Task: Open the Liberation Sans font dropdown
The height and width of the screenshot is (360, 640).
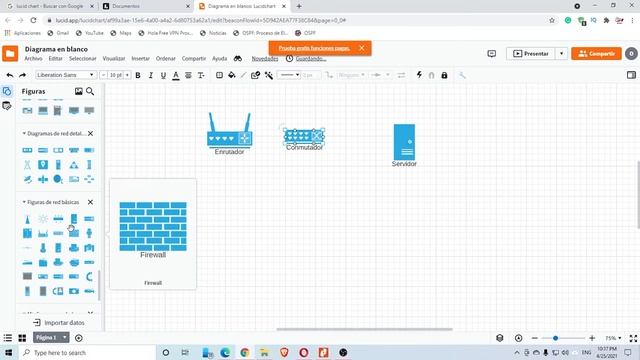Action: 66,75
